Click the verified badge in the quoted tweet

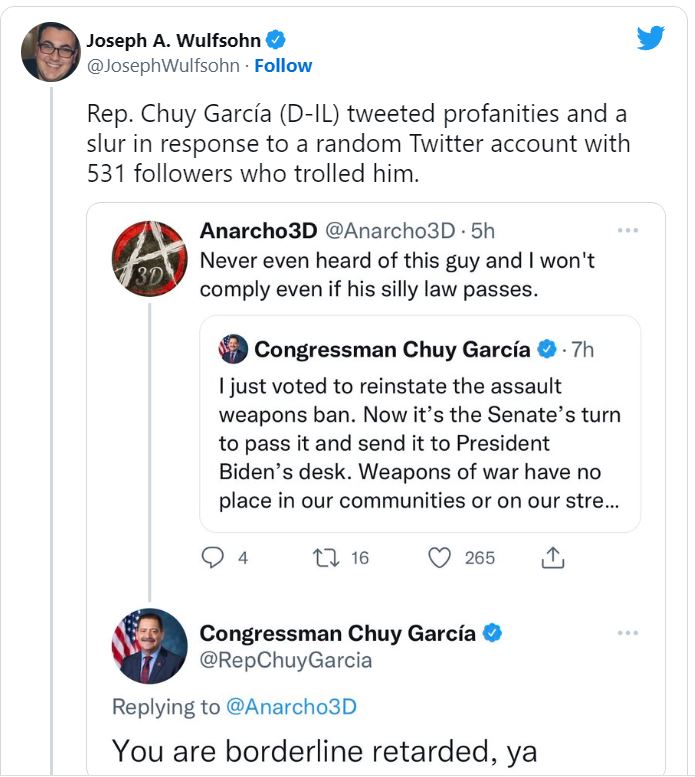pyautogui.click(x=547, y=349)
